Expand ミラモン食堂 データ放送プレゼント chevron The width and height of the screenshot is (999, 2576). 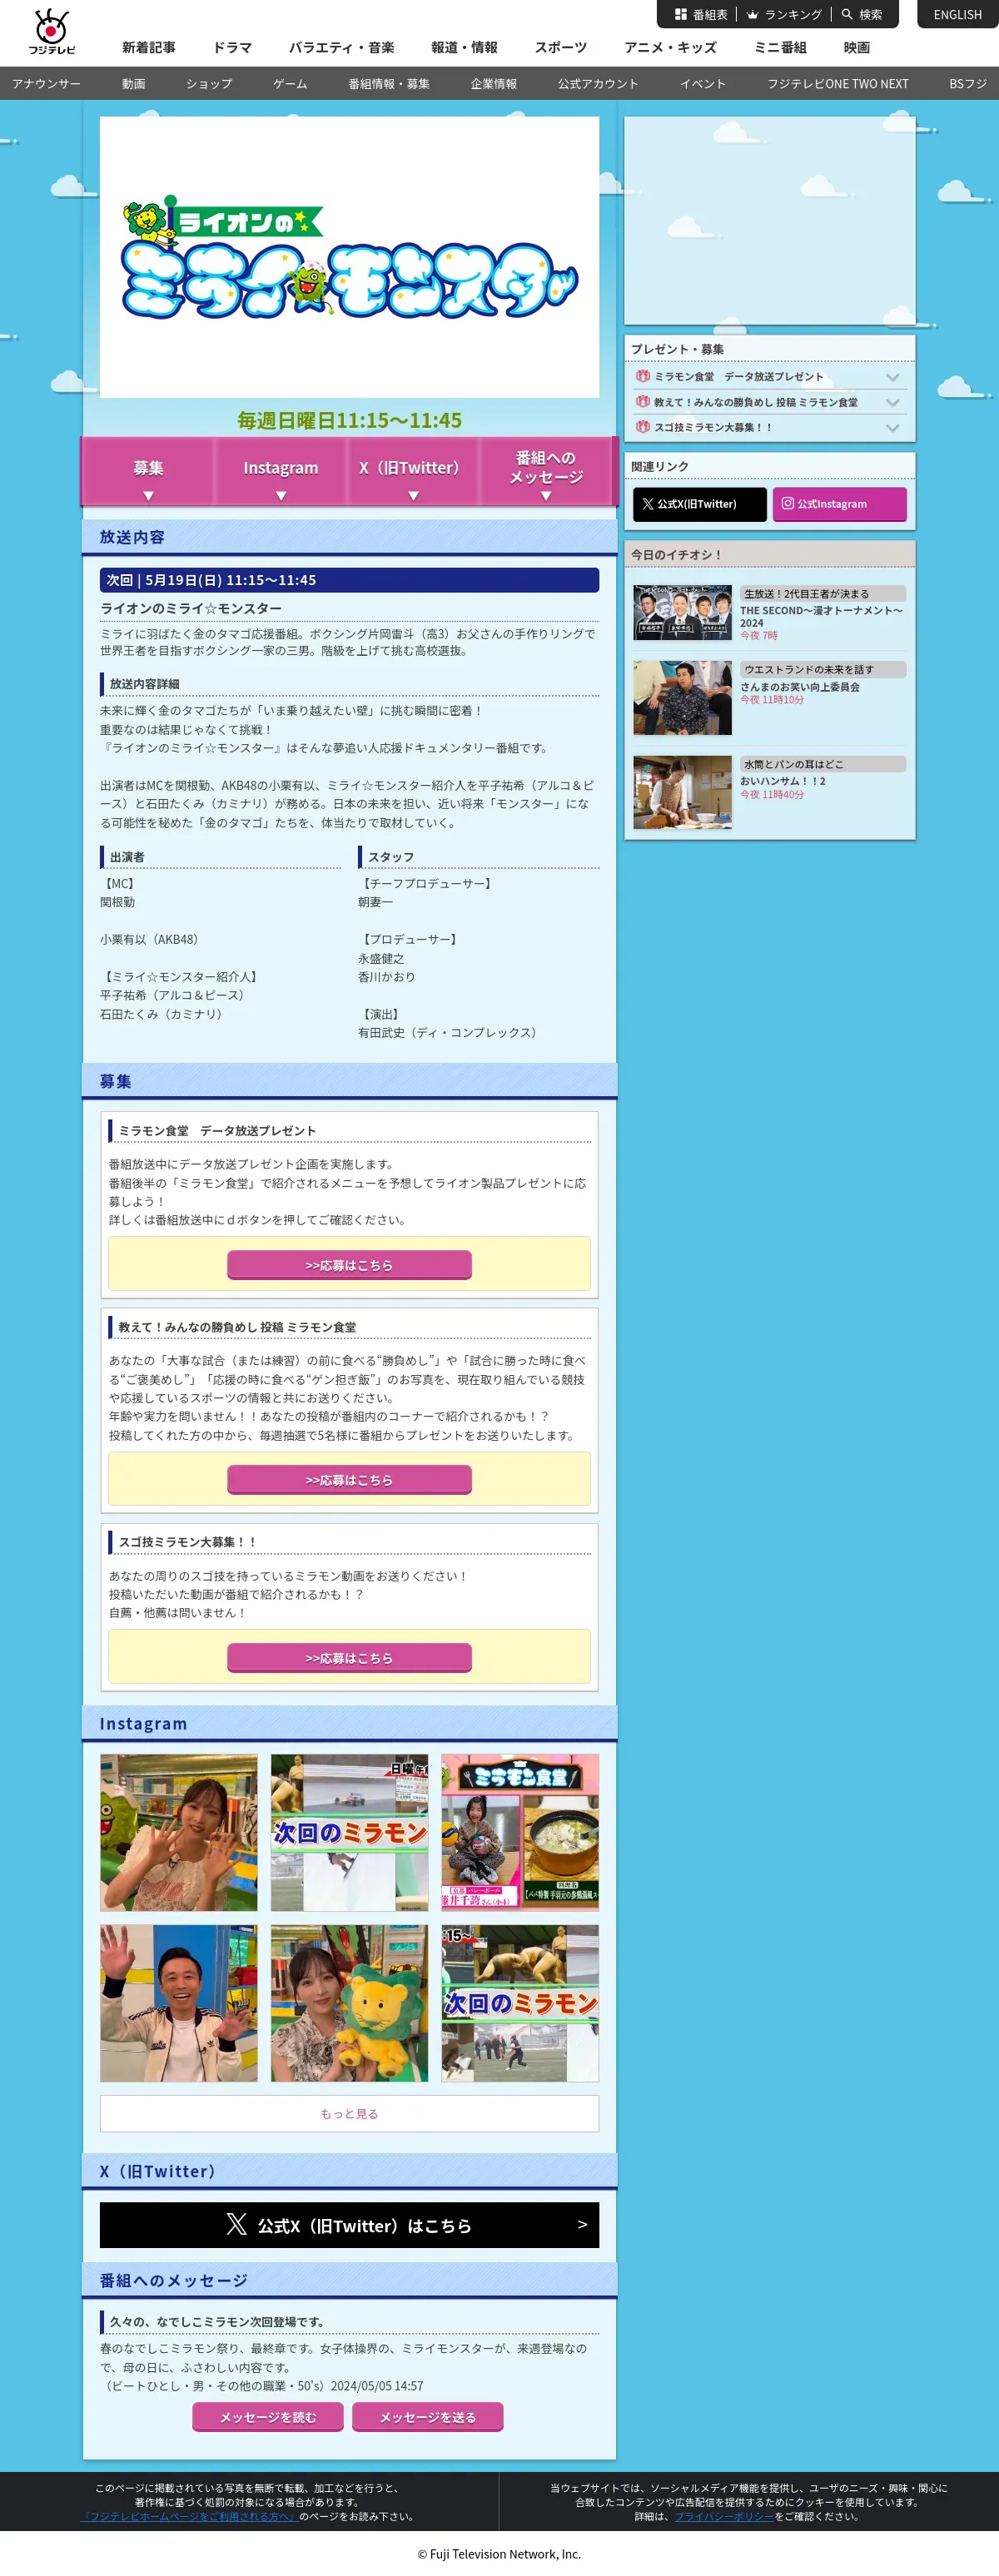click(x=893, y=377)
